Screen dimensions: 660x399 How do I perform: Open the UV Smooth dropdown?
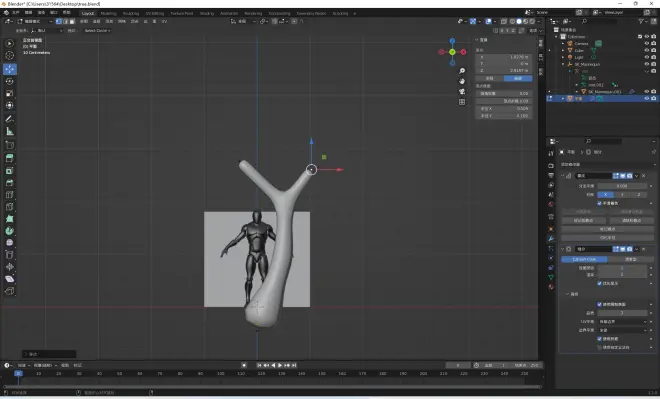click(623, 322)
